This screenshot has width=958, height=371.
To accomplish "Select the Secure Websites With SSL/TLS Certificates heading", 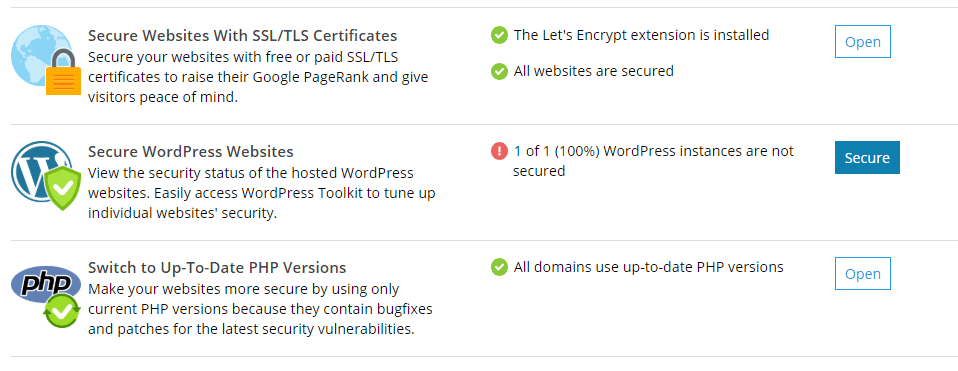I will point(243,35).
